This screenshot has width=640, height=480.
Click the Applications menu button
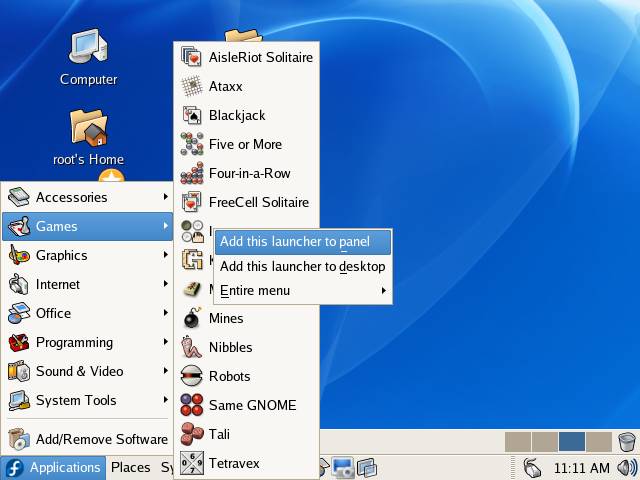[54, 467]
